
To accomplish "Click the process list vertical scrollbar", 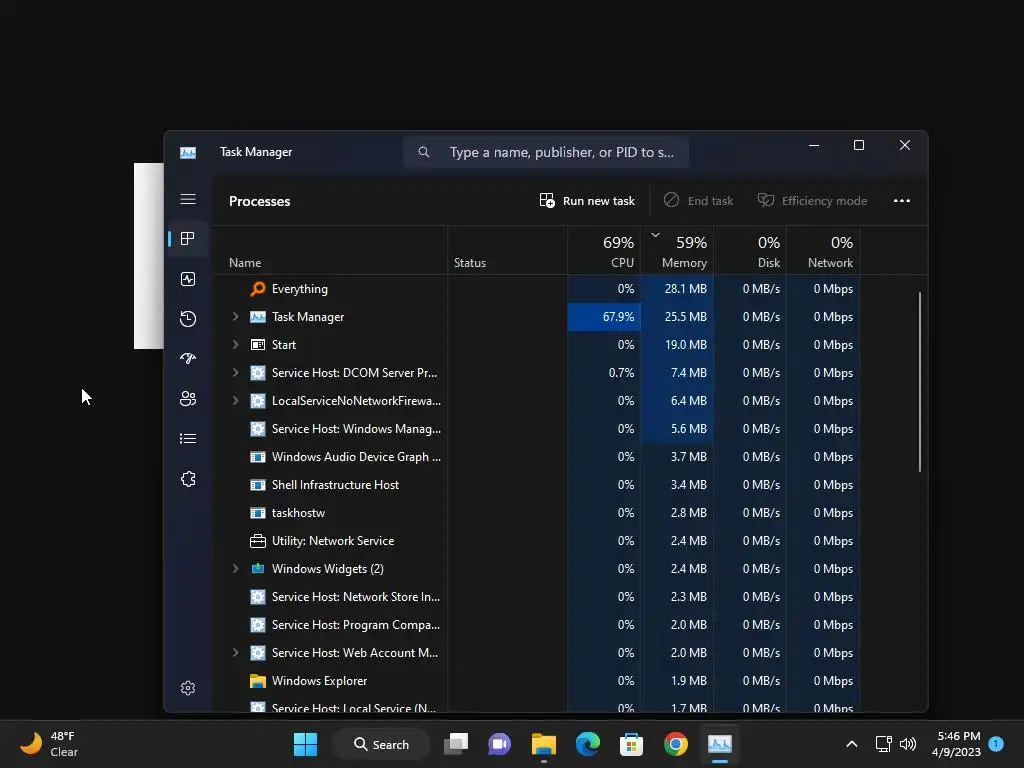I will pyautogui.click(x=920, y=382).
